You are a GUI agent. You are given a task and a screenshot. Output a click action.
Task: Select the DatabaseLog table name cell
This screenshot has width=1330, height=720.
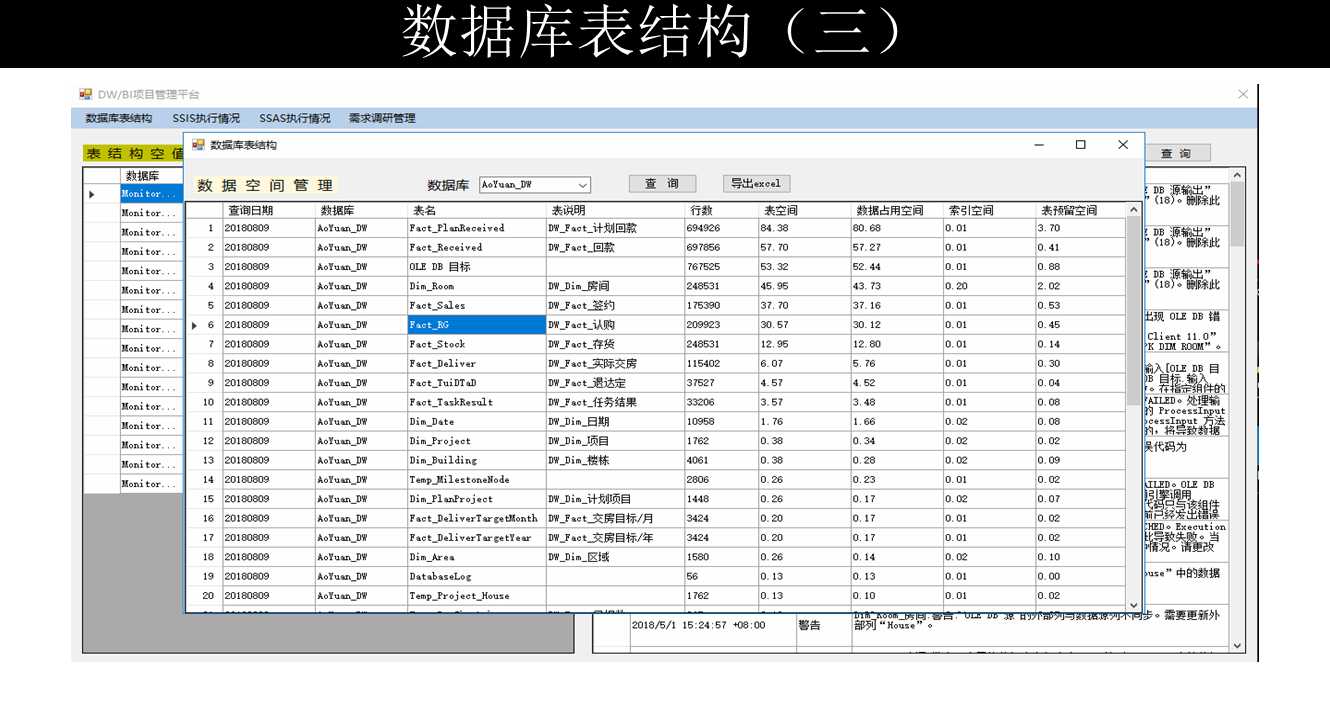[476, 576]
